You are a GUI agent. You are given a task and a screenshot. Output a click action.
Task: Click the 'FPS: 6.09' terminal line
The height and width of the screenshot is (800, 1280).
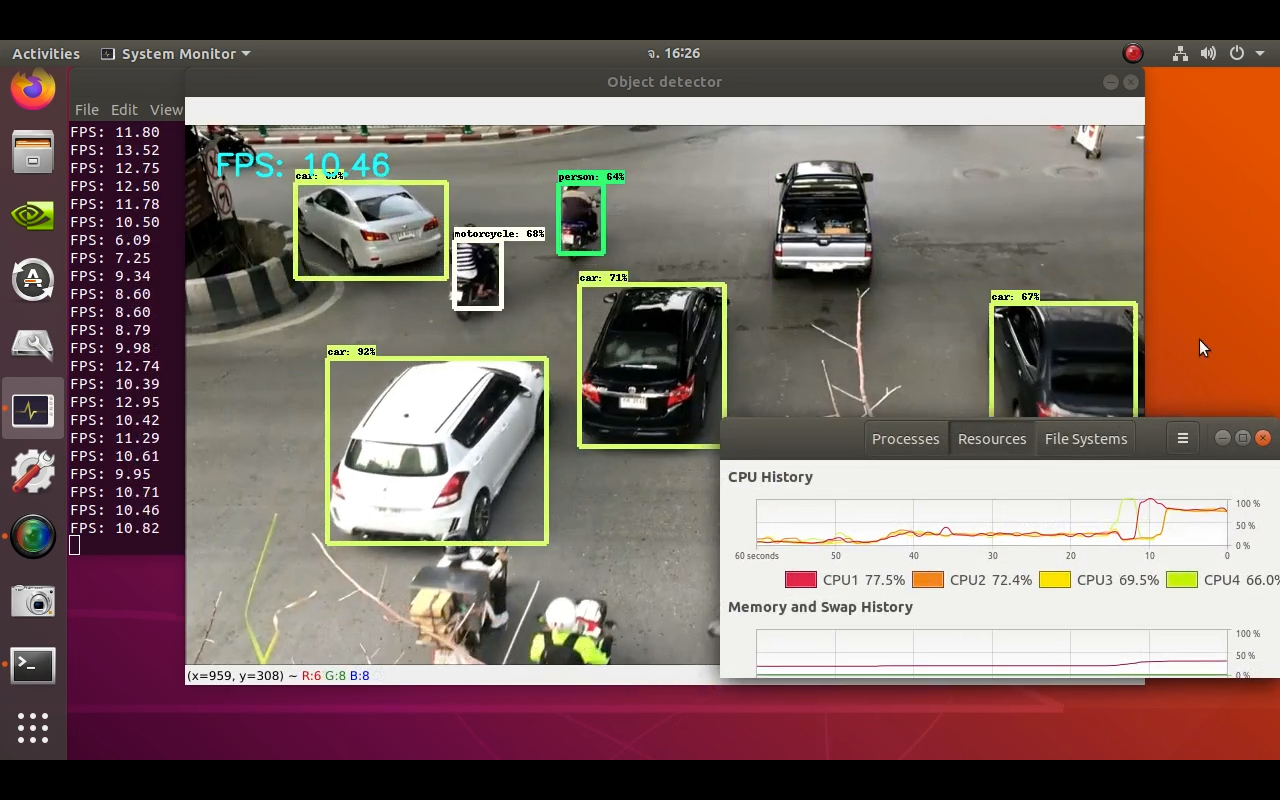(111, 240)
